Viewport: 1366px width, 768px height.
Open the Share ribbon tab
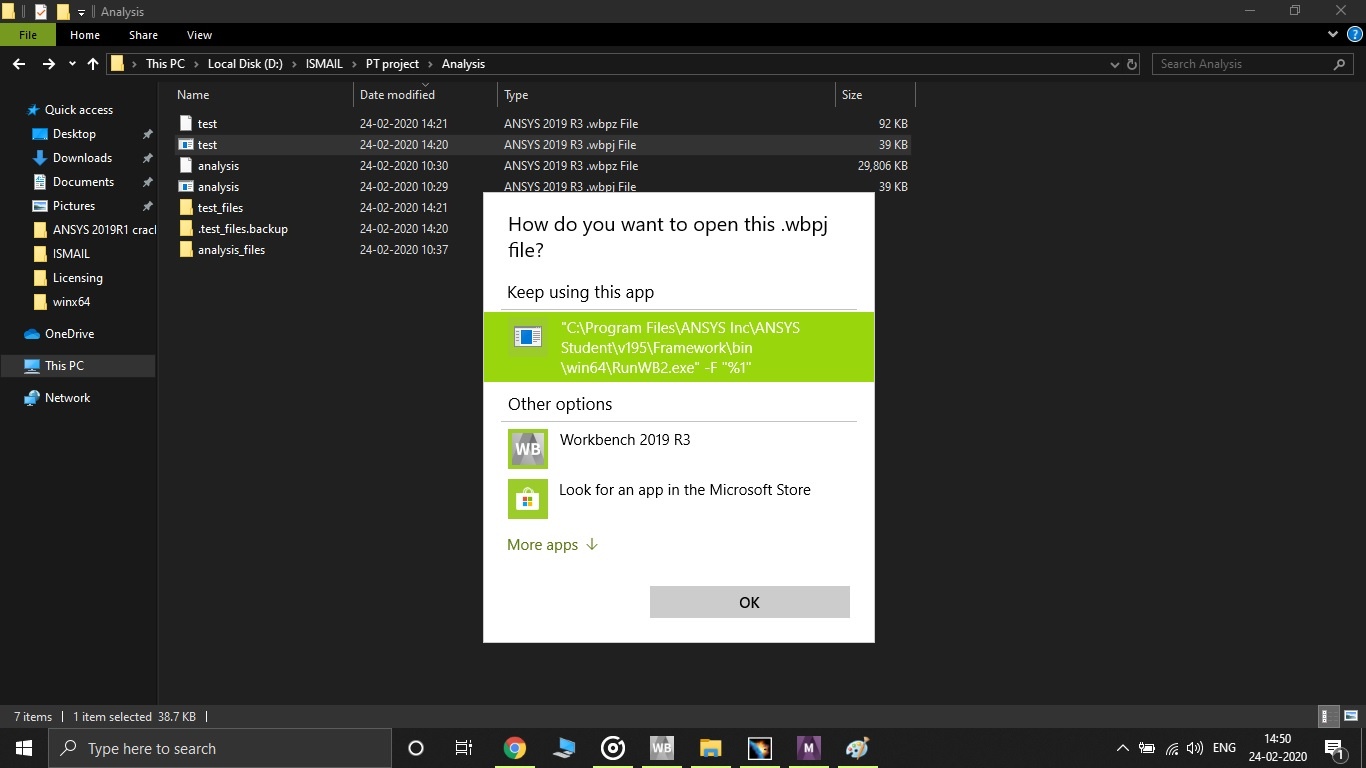tap(143, 35)
